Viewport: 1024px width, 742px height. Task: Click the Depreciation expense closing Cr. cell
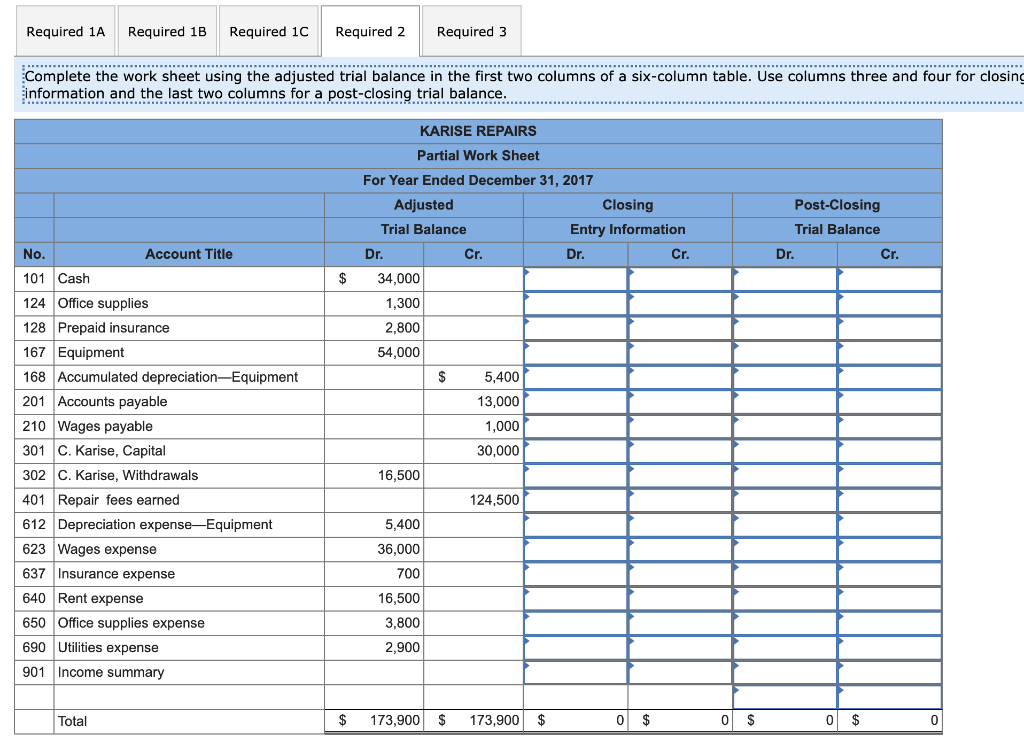coord(680,524)
